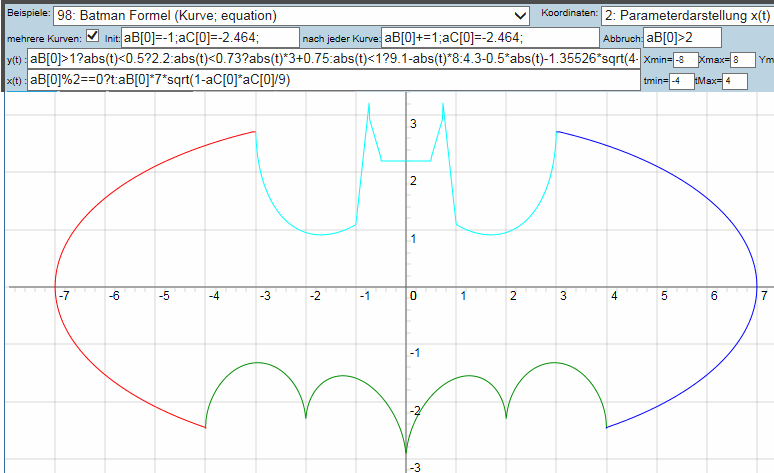Click the Abbruch input field
774x473 pixels.
click(682, 38)
